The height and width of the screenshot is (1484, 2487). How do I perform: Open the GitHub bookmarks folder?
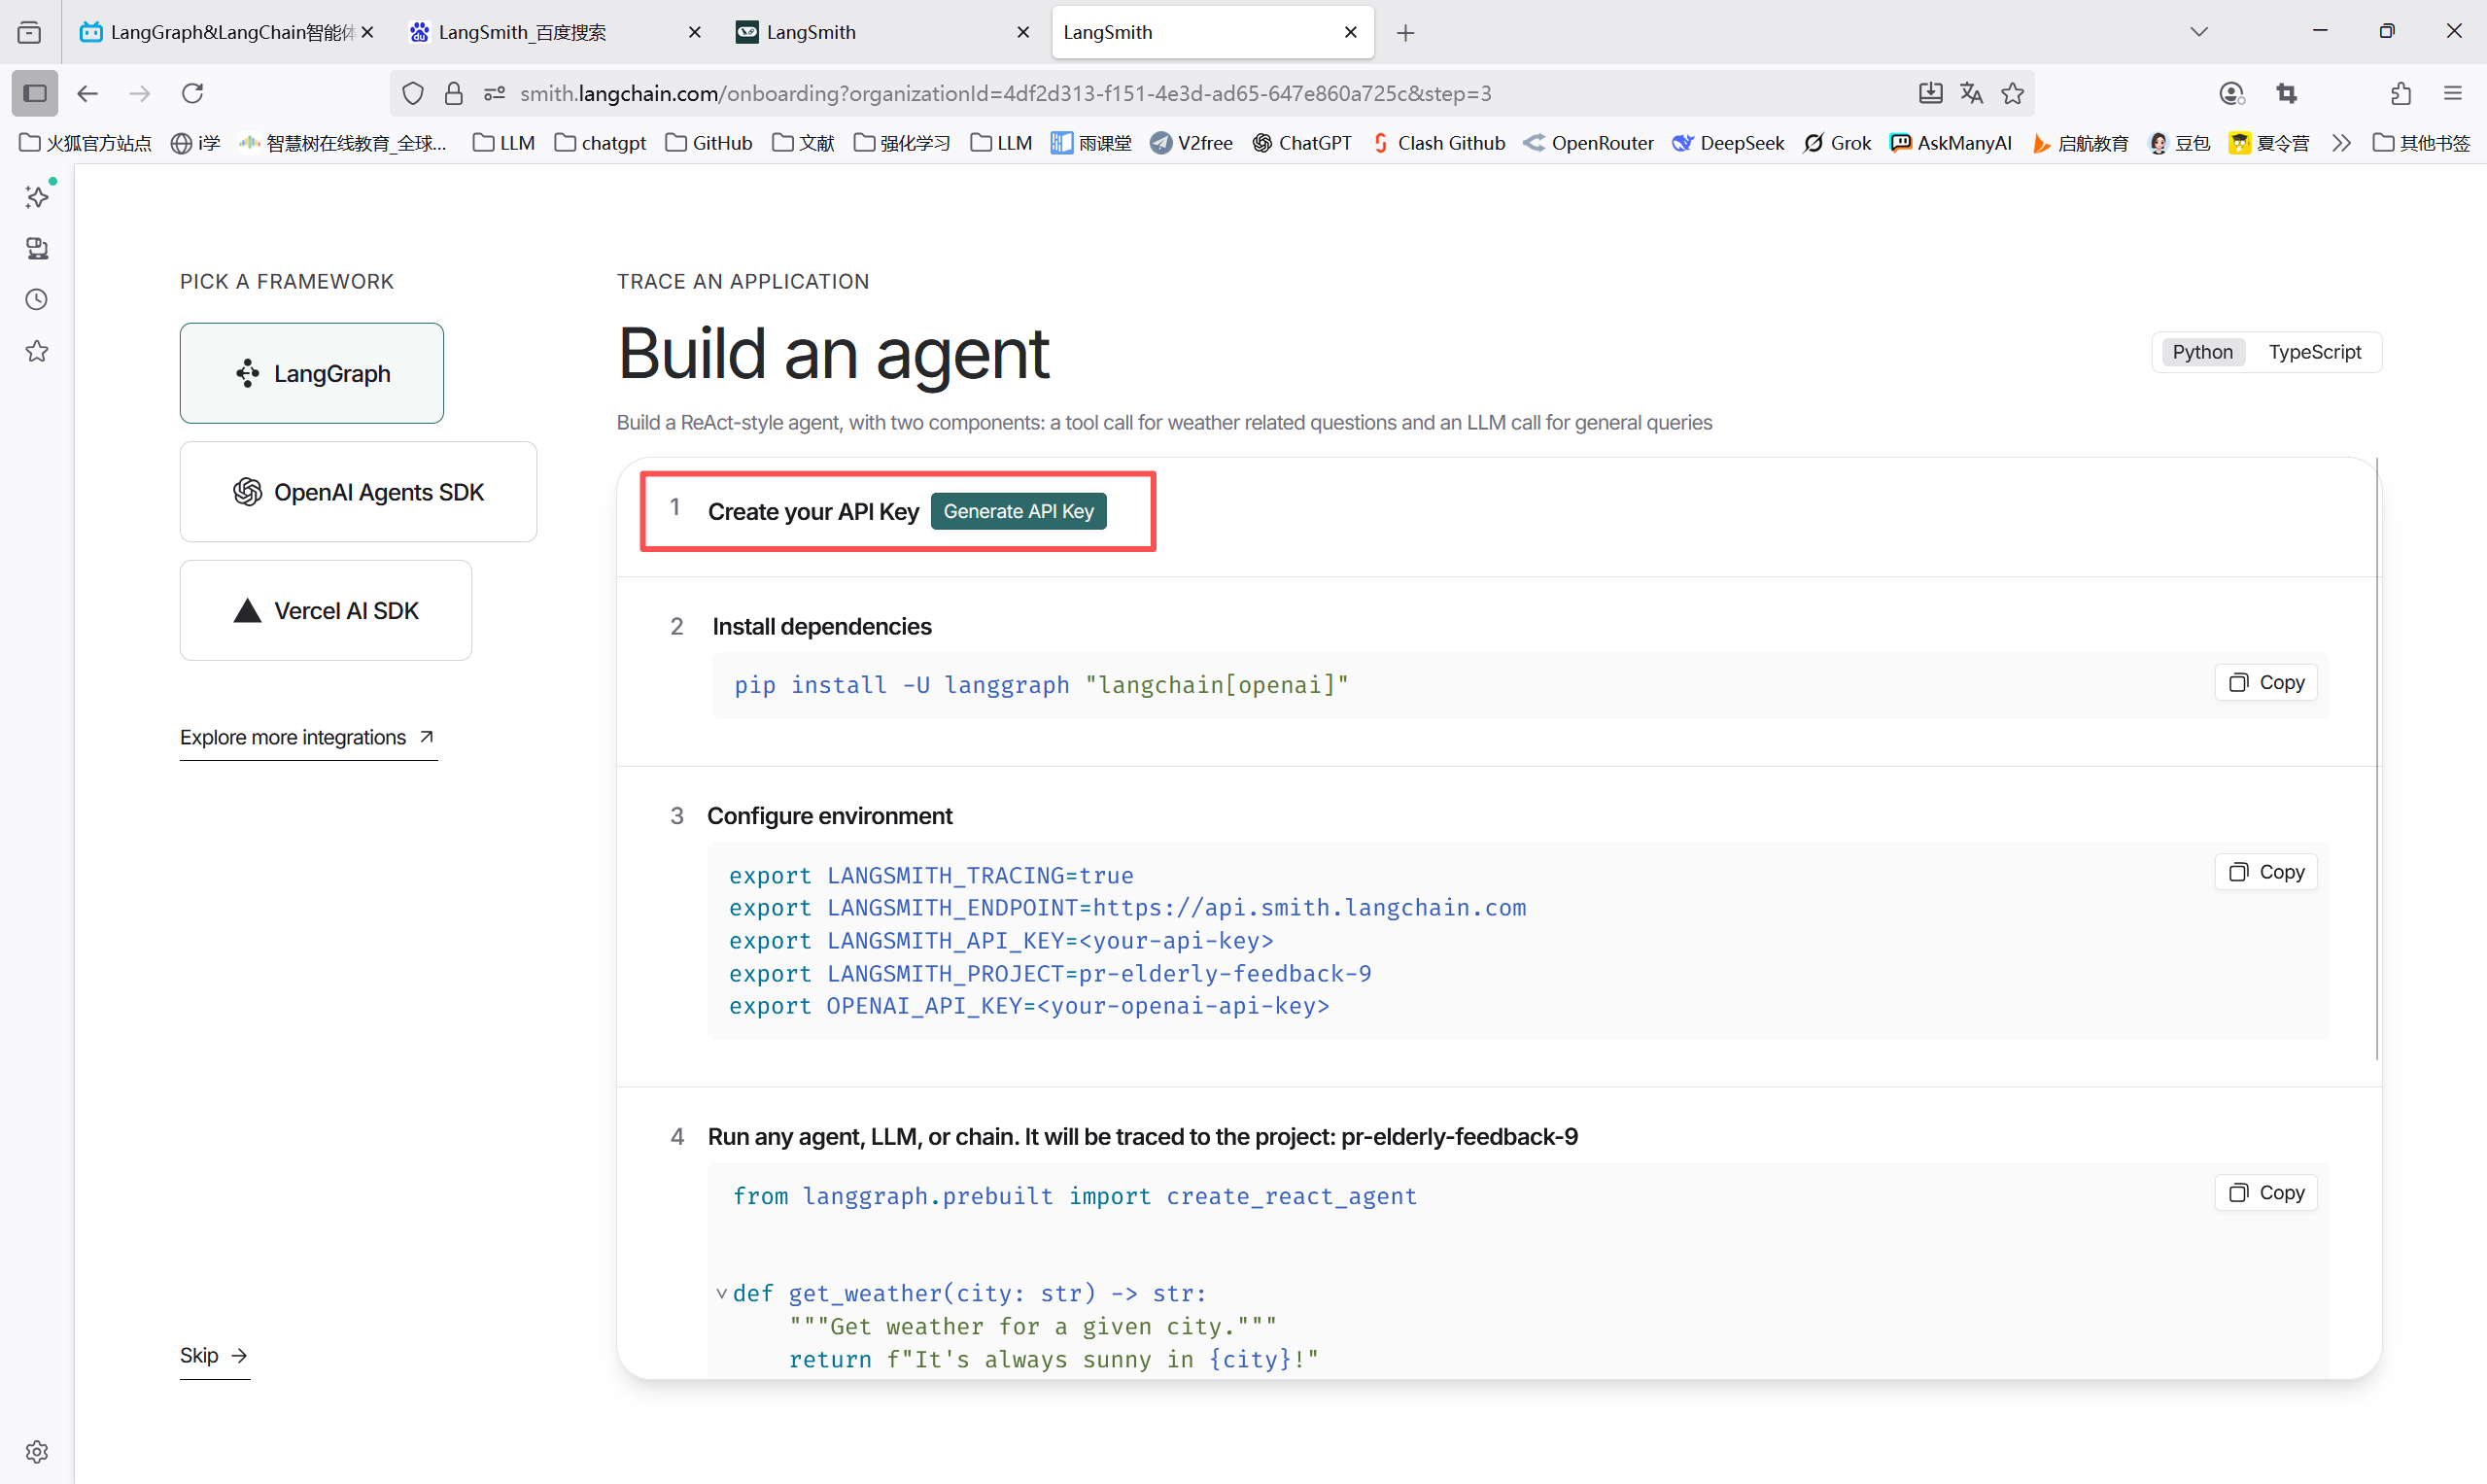coord(709,143)
